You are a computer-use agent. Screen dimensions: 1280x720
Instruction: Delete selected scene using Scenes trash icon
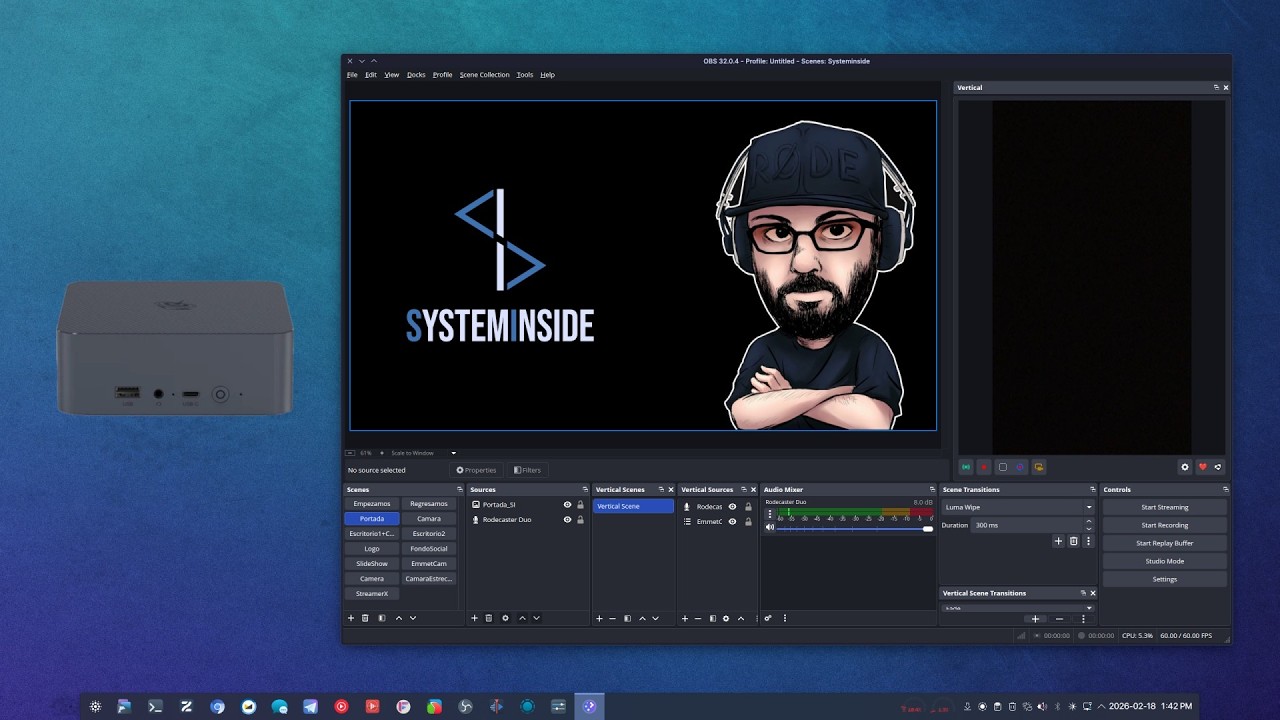[365, 618]
